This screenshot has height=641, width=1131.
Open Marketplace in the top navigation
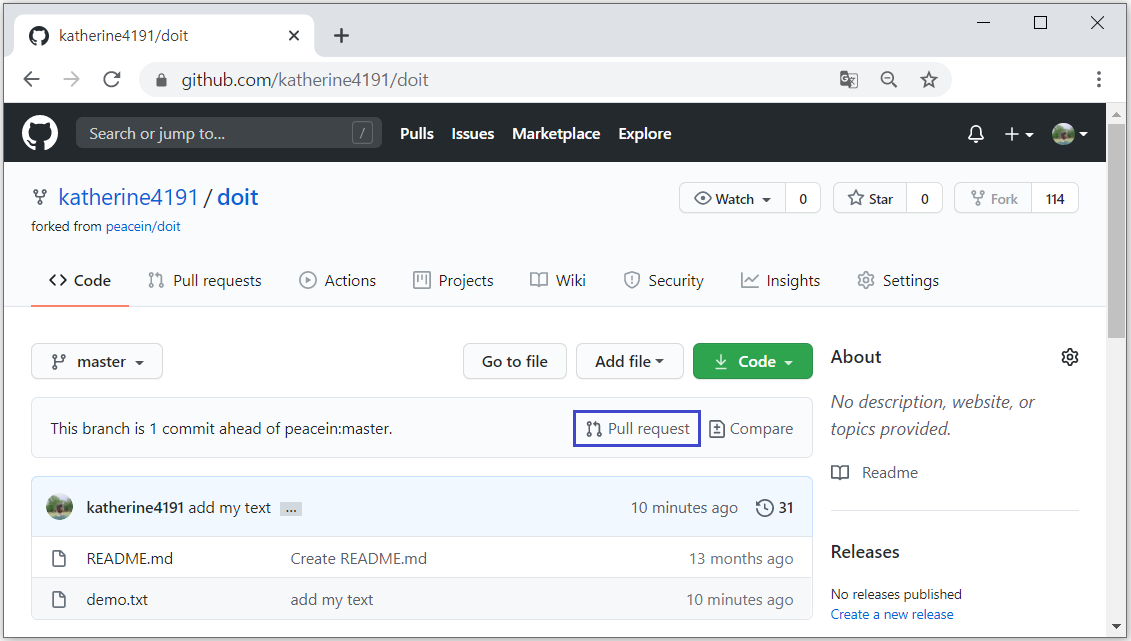pos(556,133)
